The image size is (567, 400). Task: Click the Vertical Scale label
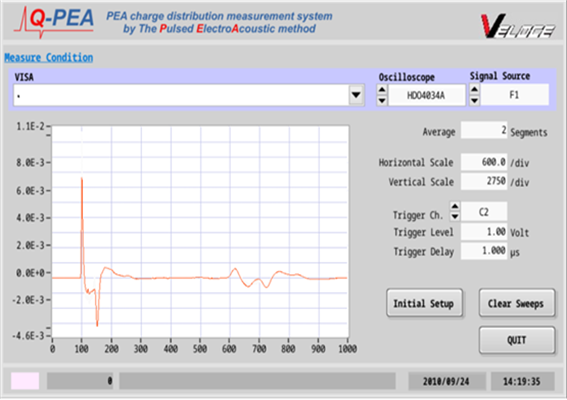421,182
